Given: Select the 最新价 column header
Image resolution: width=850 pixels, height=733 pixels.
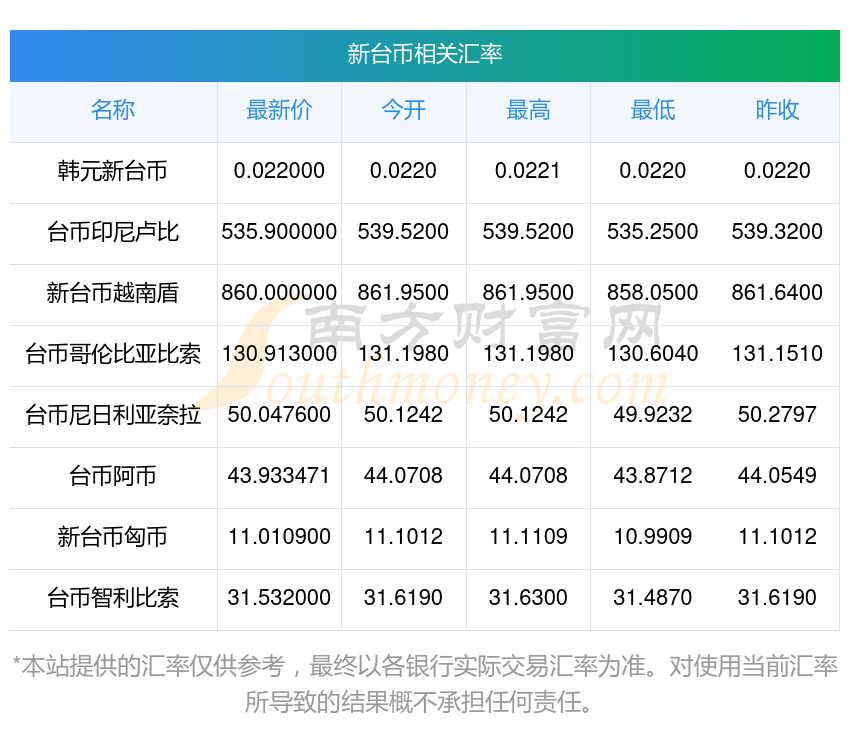Looking at the screenshot, I should tap(279, 111).
